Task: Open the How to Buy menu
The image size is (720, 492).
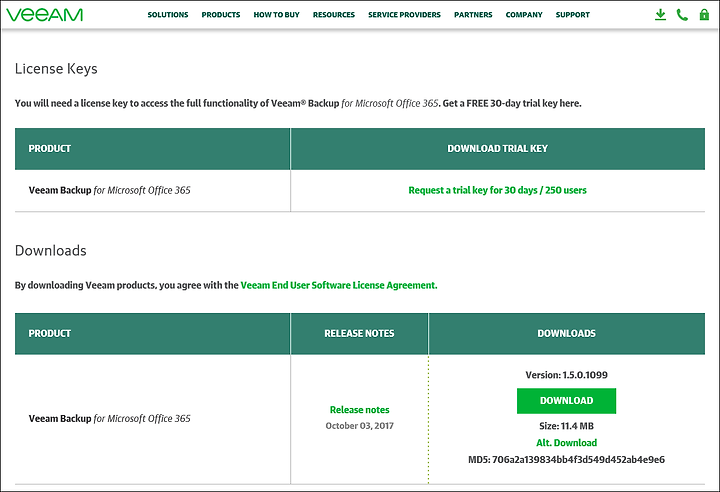Action: [x=276, y=15]
